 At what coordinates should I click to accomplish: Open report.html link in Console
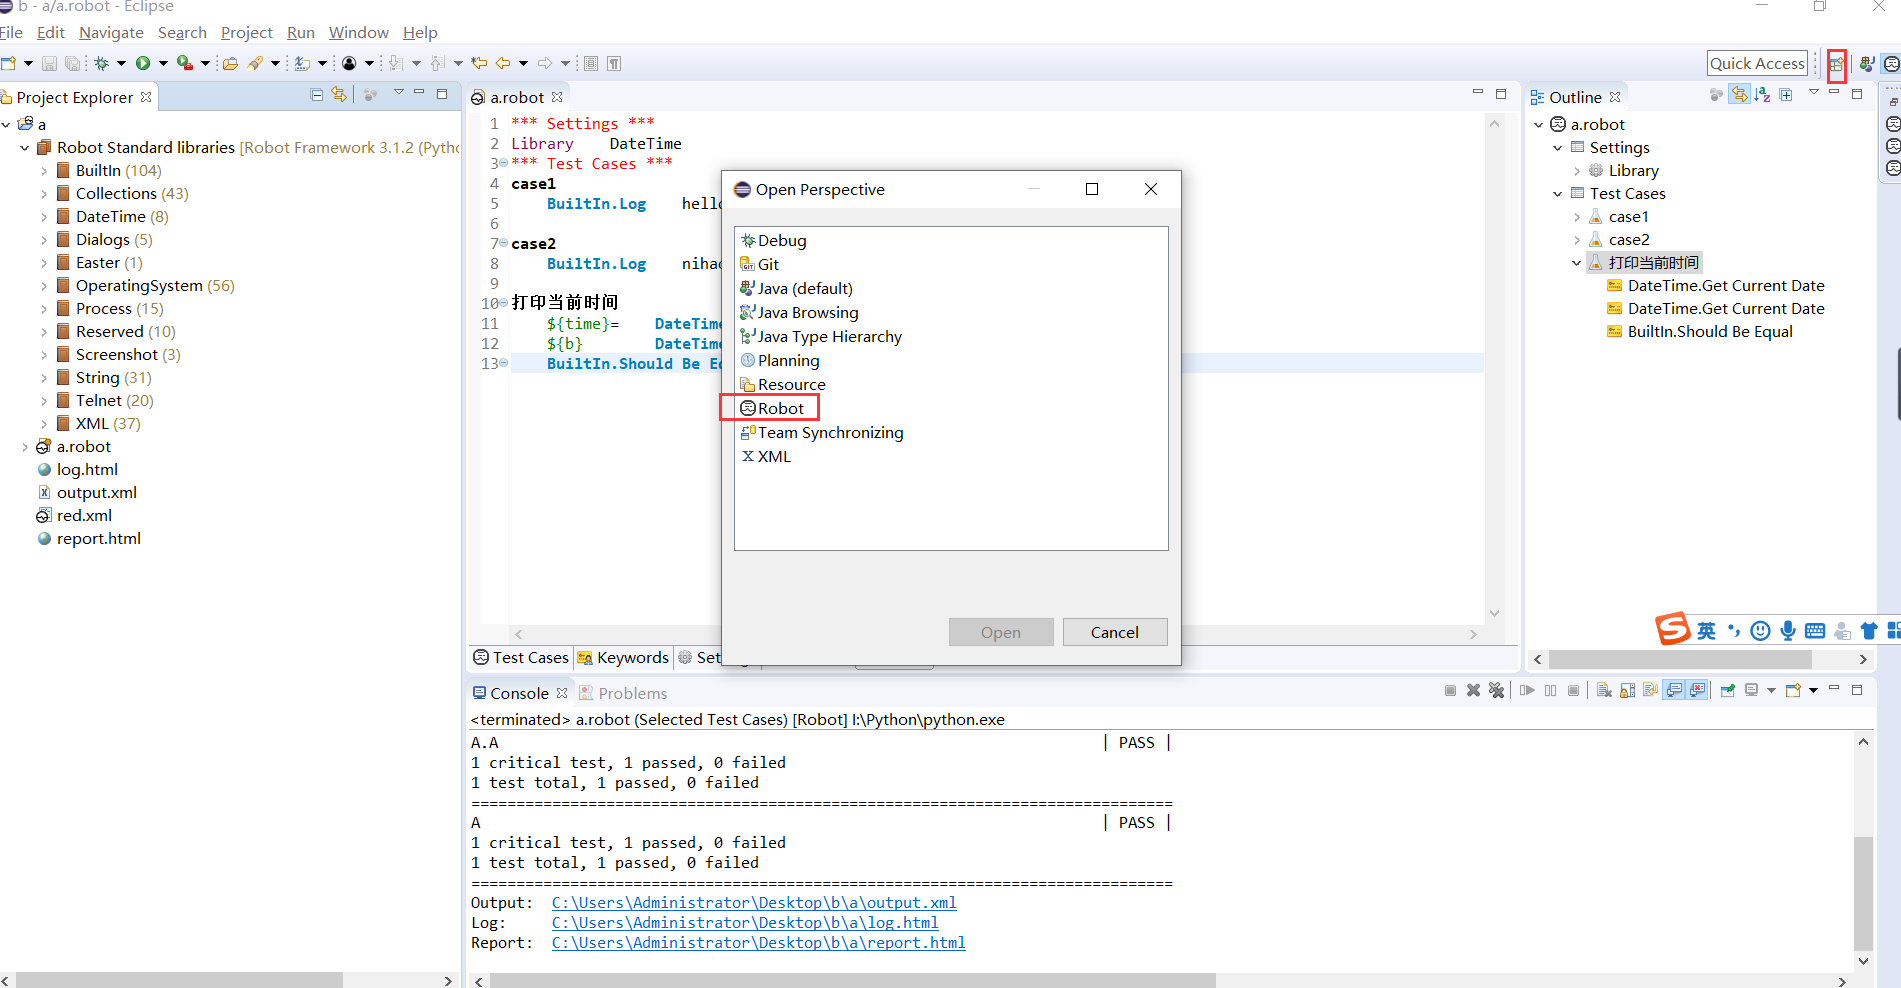pyautogui.click(x=758, y=943)
